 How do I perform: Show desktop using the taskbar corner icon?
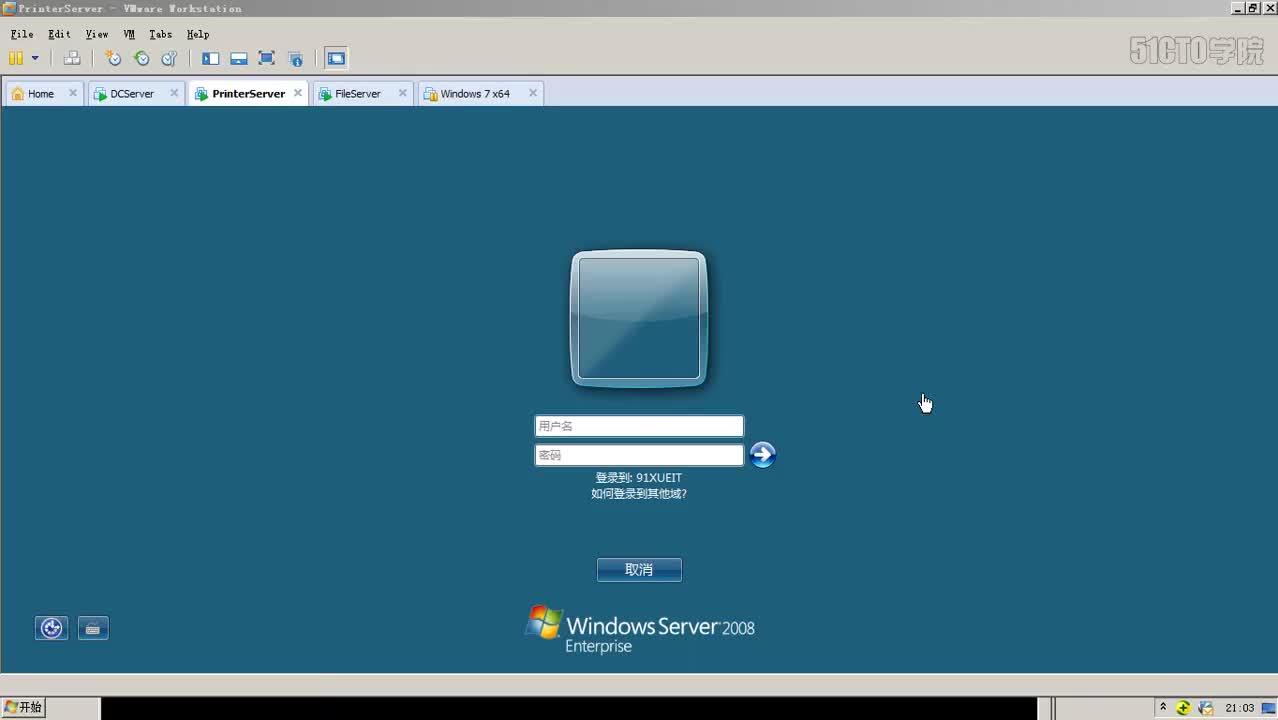point(1268,708)
